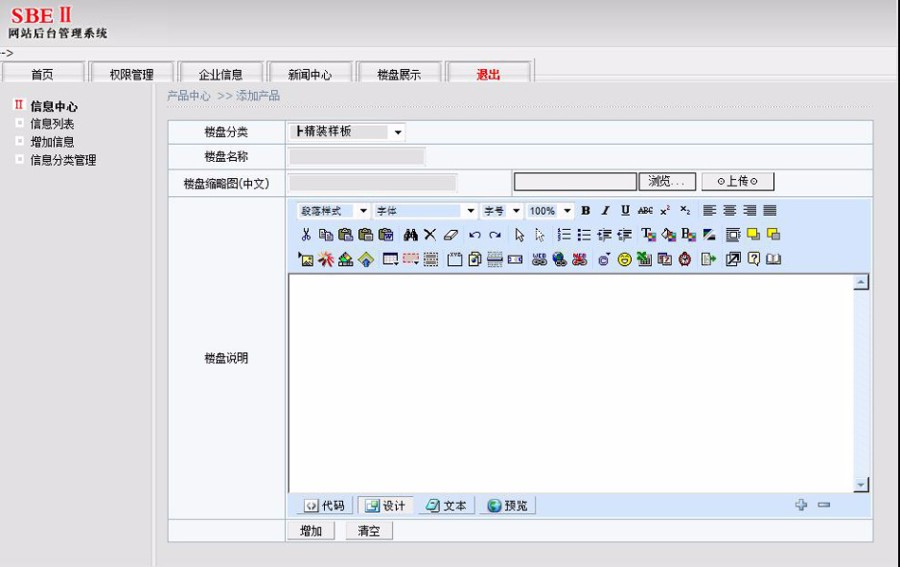Viewport: 900px width, 567px height.
Task: Insert a horizontal rule
Action: (x=495, y=259)
